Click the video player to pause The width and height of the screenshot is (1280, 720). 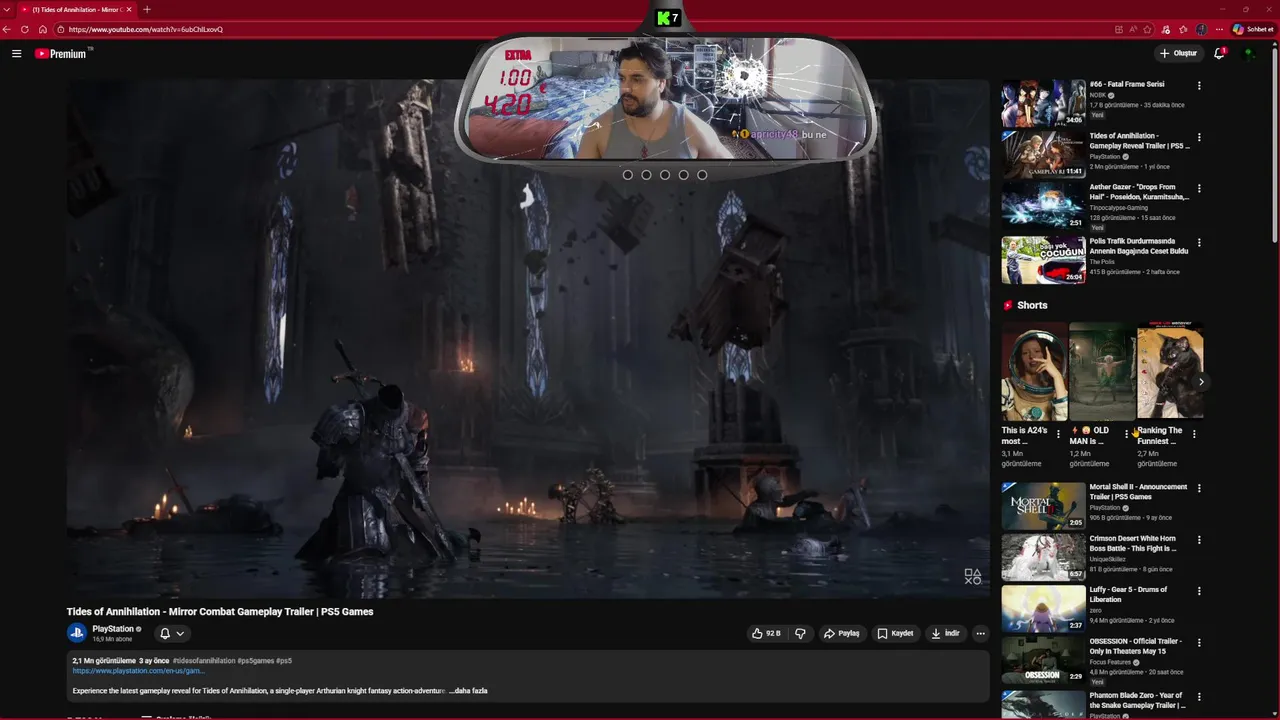(528, 338)
